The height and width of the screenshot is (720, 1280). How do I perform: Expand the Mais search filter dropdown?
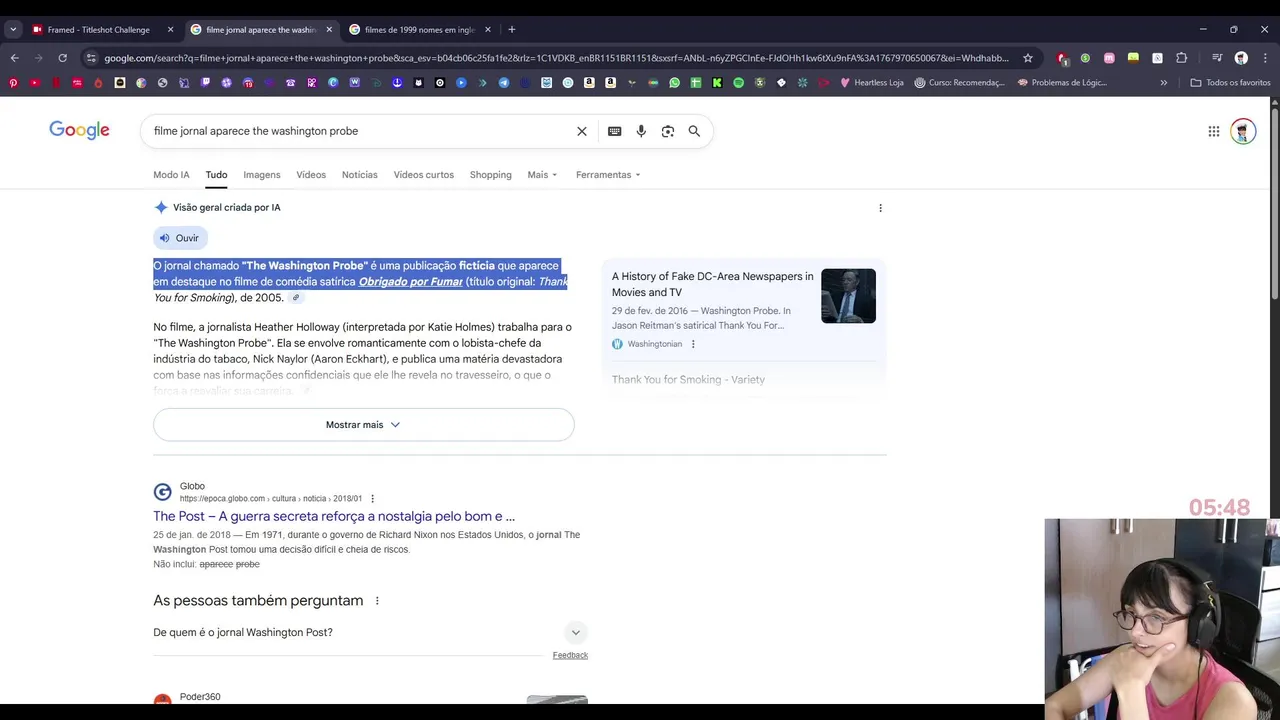point(542,175)
